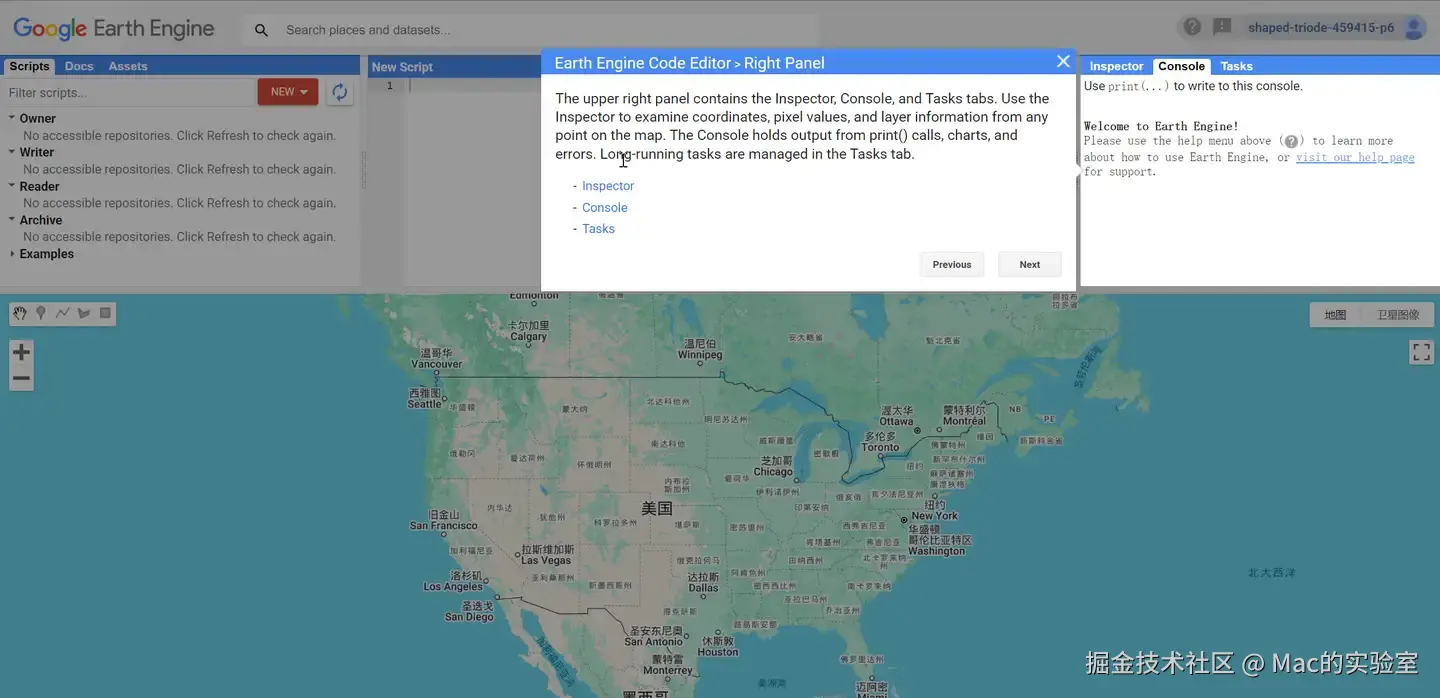Viewport: 1440px width, 698px height.
Task: Switch to the Scripts tab
Action: click(29, 66)
